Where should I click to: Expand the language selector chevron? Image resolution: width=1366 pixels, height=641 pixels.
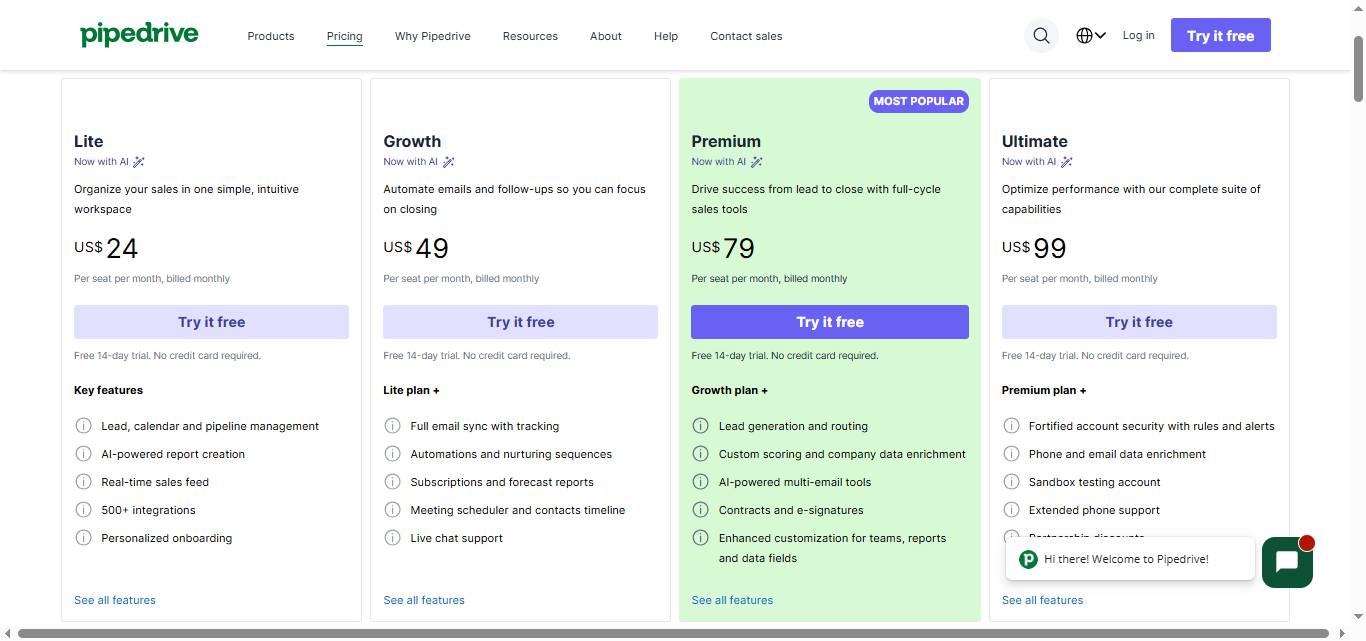(x=1100, y=35)
